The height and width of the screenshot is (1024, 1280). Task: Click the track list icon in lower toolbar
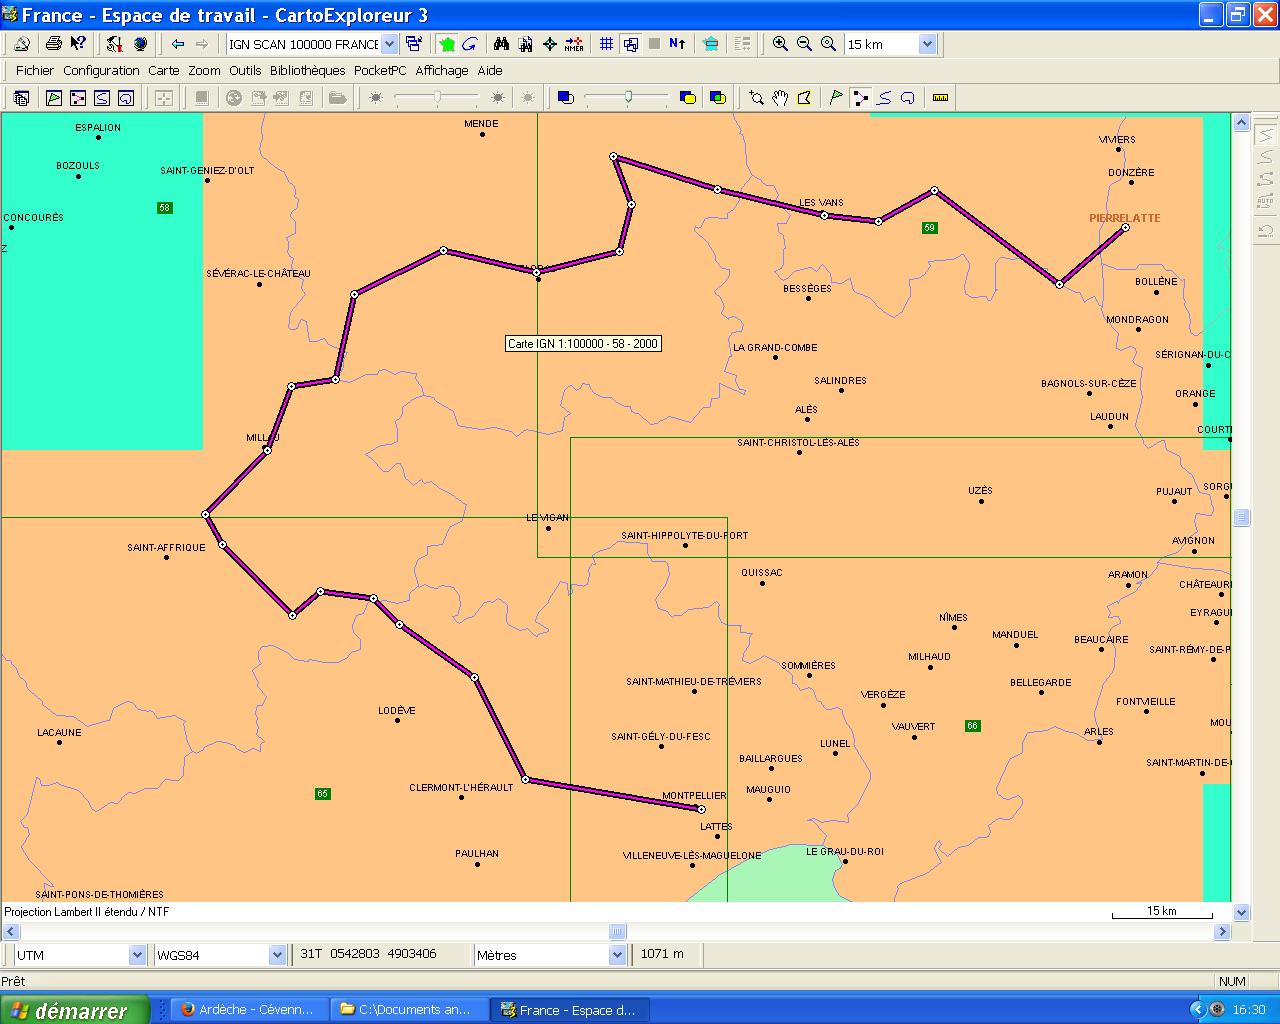102,98
